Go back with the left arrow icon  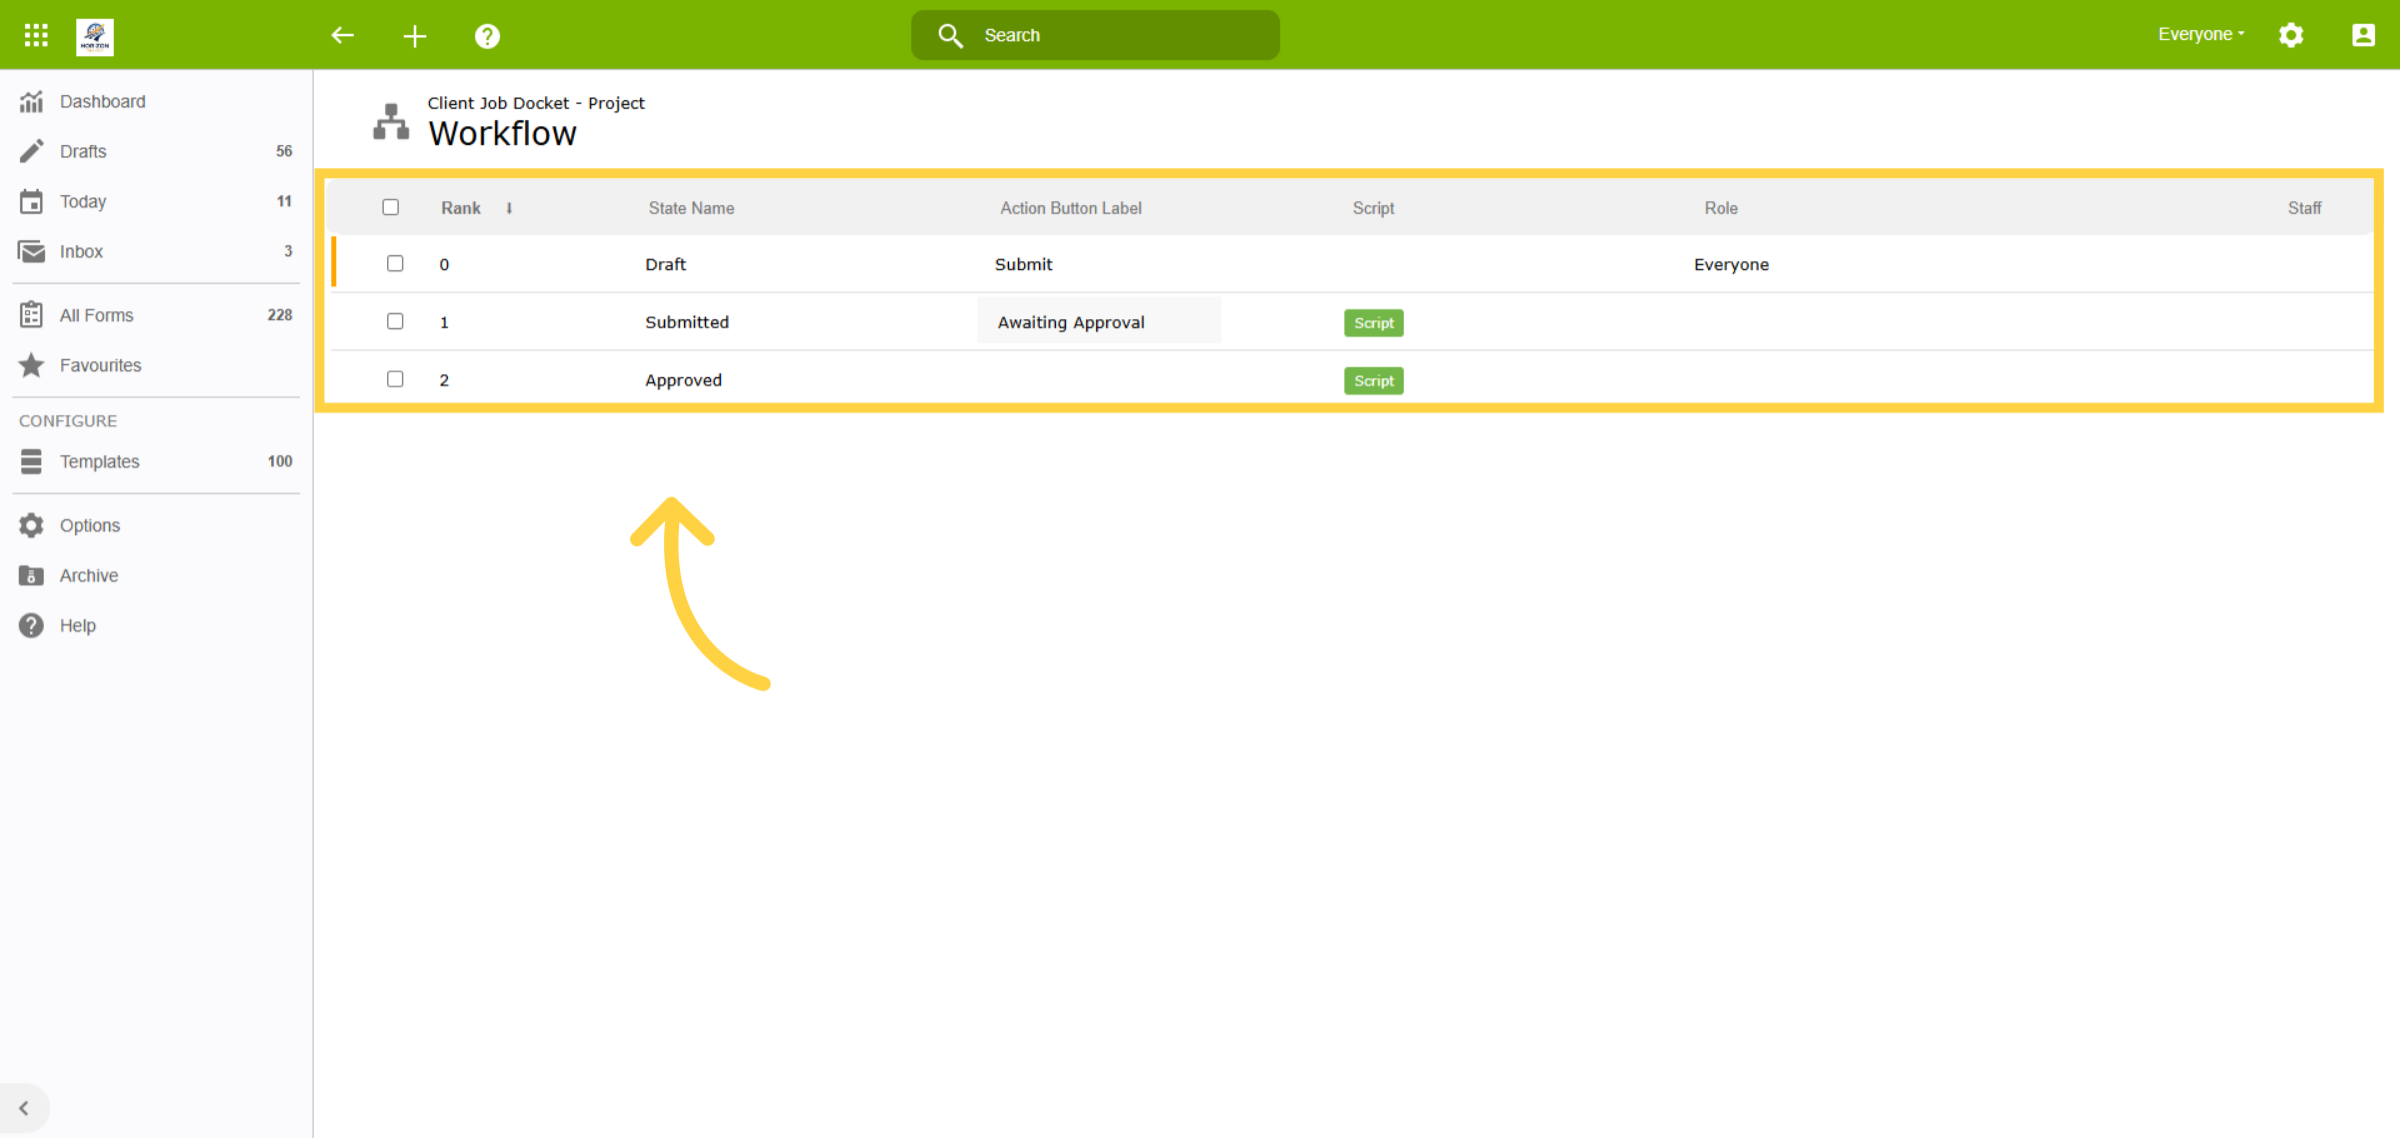tap(343, 35)
